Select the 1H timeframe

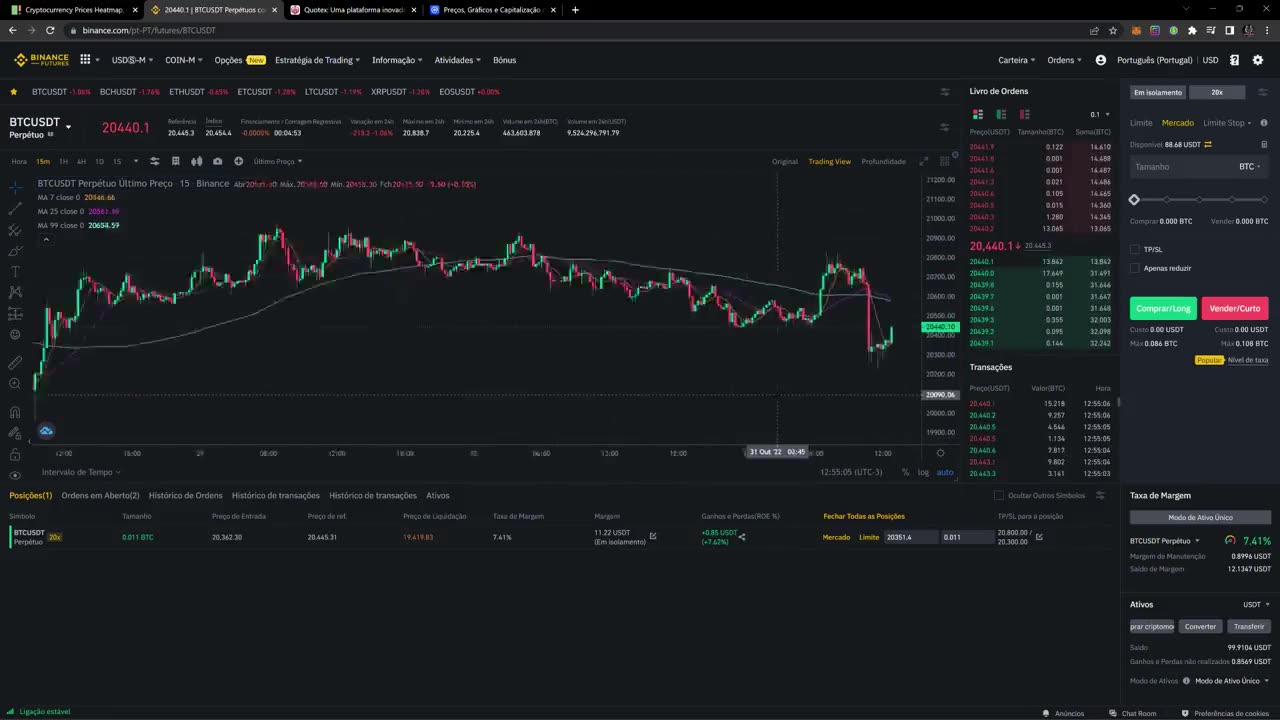tap(63, 161)
